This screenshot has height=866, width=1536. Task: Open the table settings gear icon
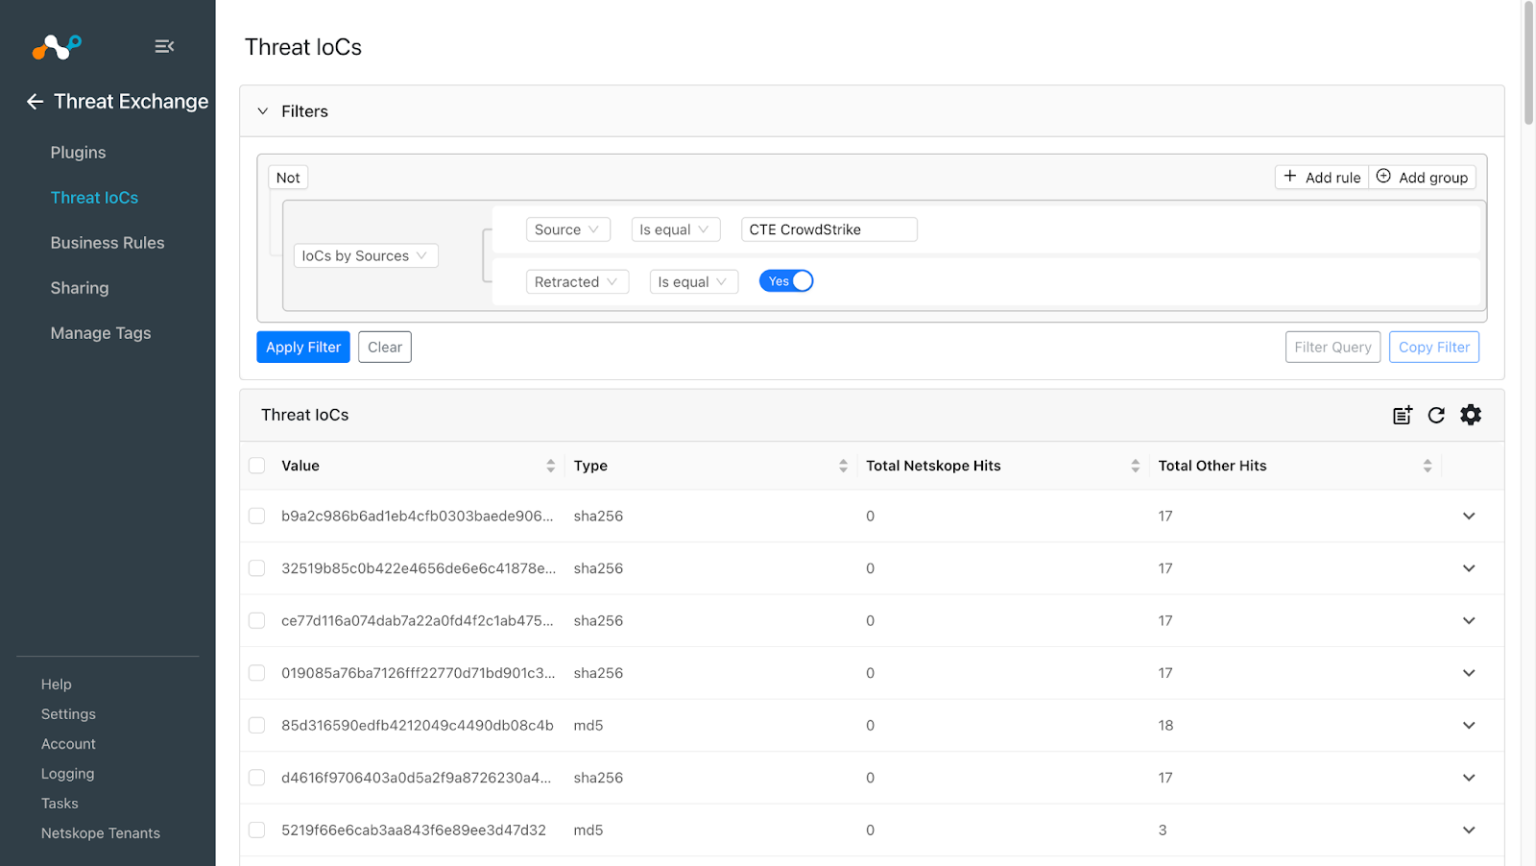(1471, 415)
